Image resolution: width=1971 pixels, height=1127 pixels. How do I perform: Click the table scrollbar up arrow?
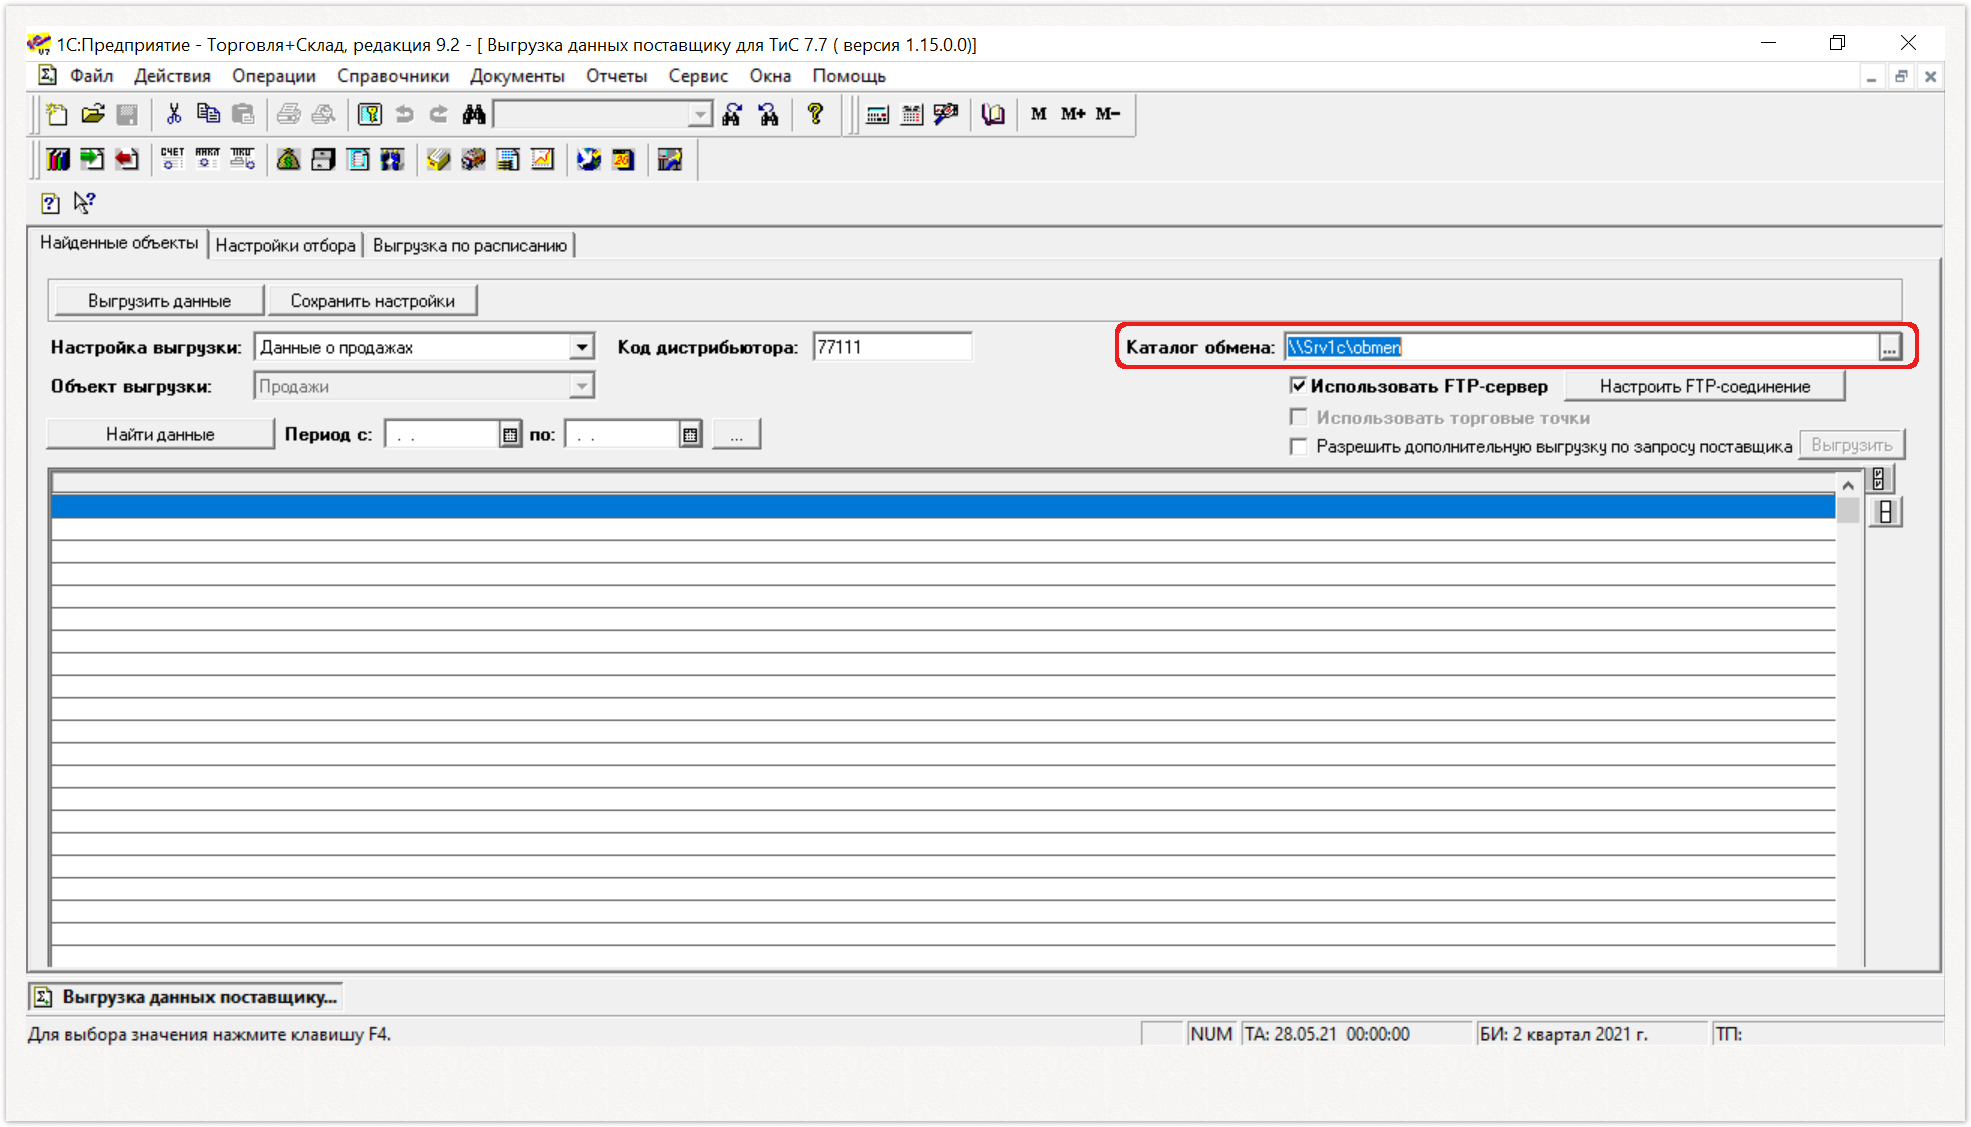pos(1848,485)
